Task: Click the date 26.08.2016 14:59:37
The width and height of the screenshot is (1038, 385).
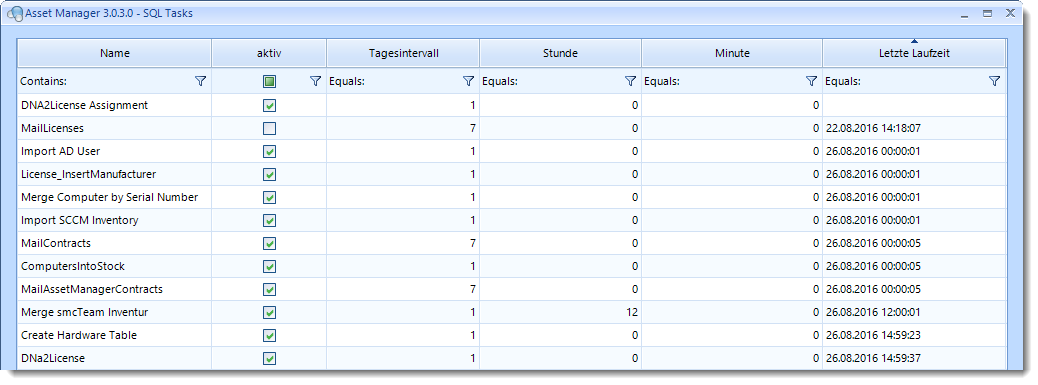Action: [874, 359]
